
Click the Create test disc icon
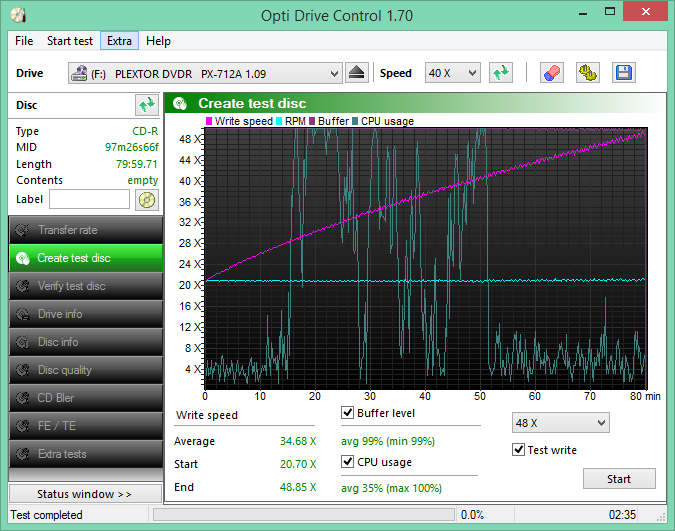[22, 258]
